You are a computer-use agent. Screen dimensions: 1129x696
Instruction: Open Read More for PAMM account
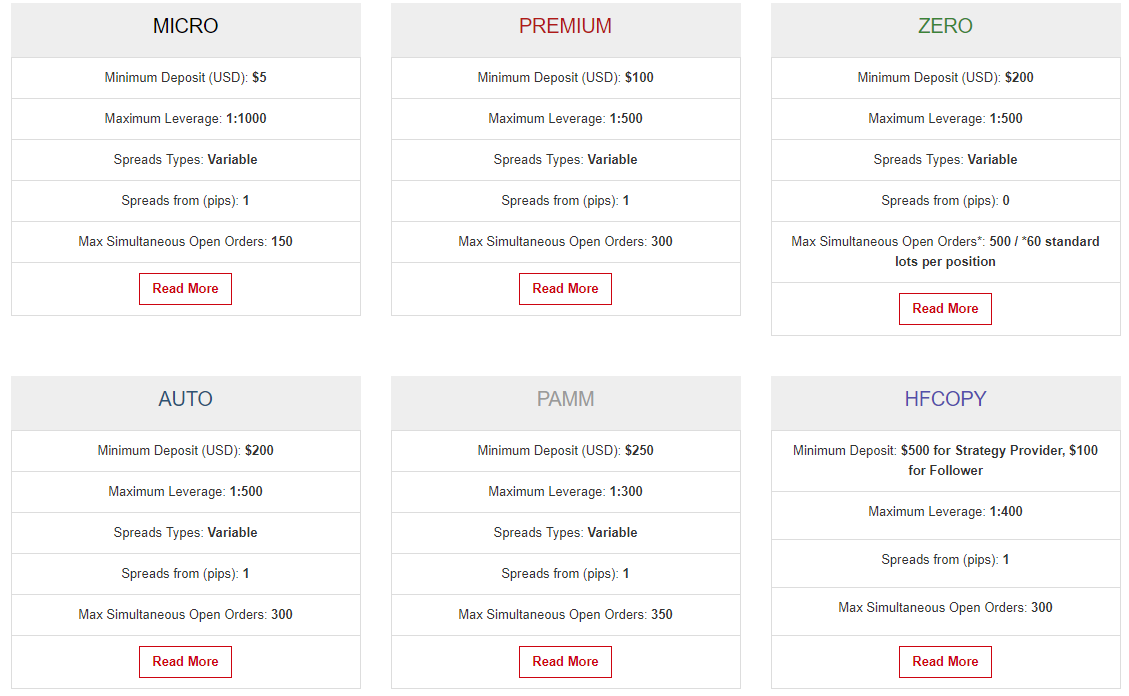(x=565, y=661)
